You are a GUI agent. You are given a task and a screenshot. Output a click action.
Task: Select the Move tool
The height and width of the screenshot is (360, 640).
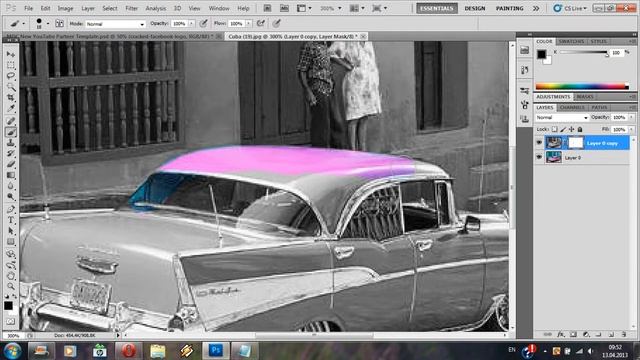click(11, 54)
